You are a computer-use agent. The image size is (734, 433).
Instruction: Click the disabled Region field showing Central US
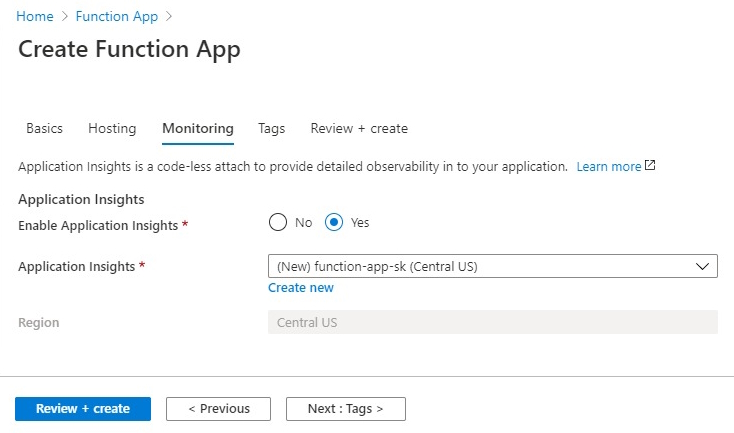pyautogui.click(x=492, y=322)
